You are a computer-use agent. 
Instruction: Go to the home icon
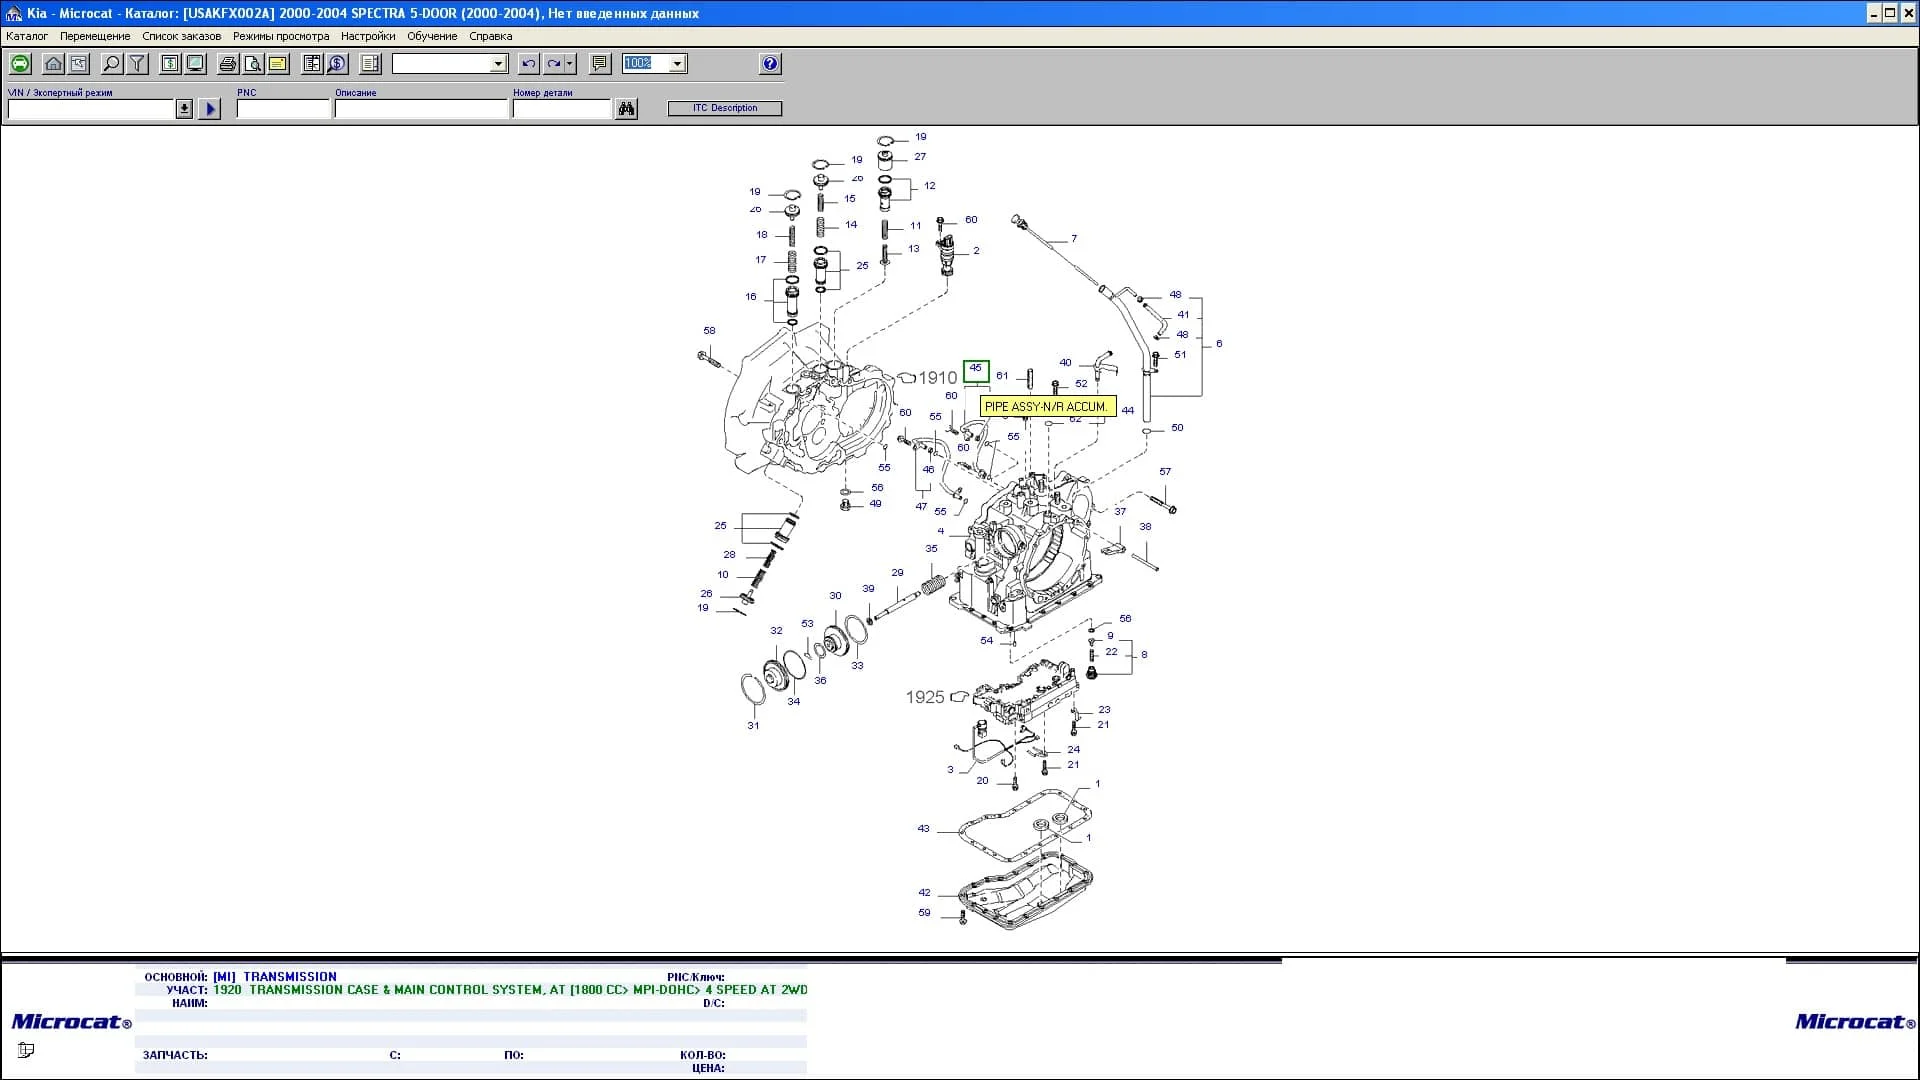click(x=54, y=64)
